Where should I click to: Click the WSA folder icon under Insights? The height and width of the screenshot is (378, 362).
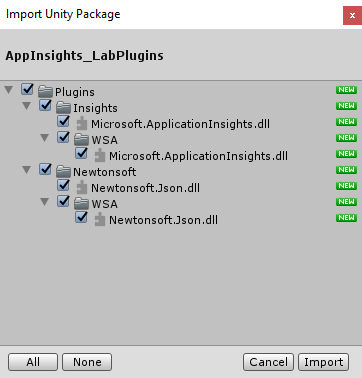click(81, 139)
